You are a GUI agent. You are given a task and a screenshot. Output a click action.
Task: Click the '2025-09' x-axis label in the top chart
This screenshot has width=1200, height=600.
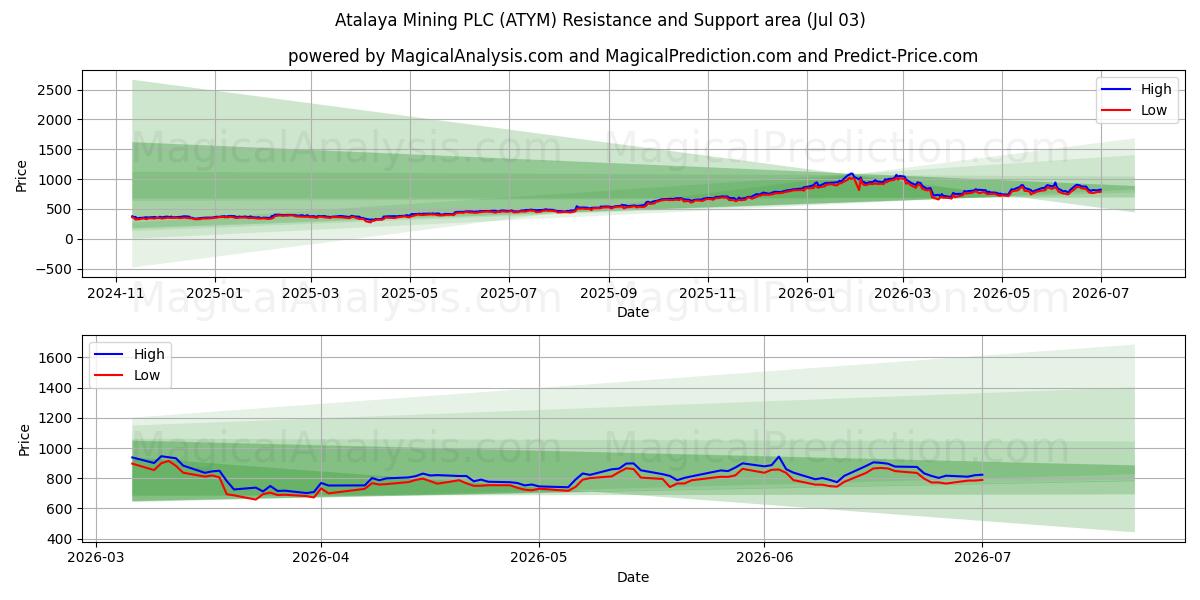pyautogui.click(x=608, y=294)
